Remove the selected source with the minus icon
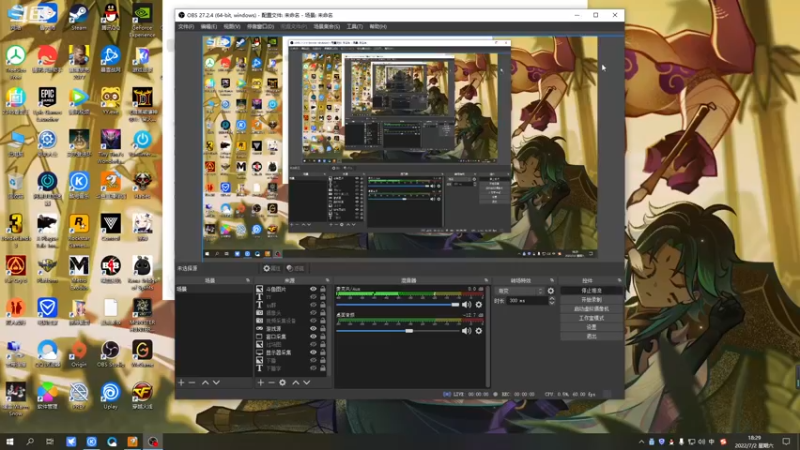 pos(271,382)
